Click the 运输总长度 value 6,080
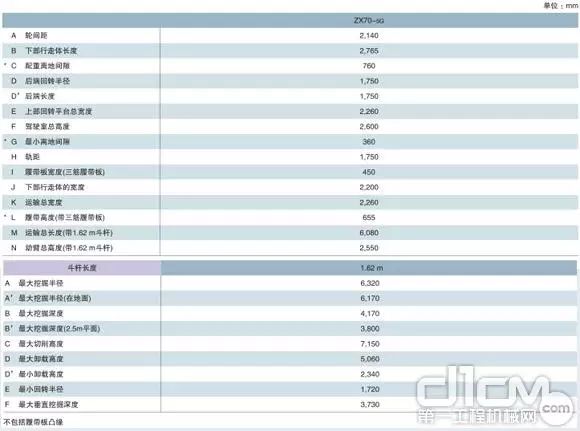Screen dimensions: 580x431 [369, 233]
